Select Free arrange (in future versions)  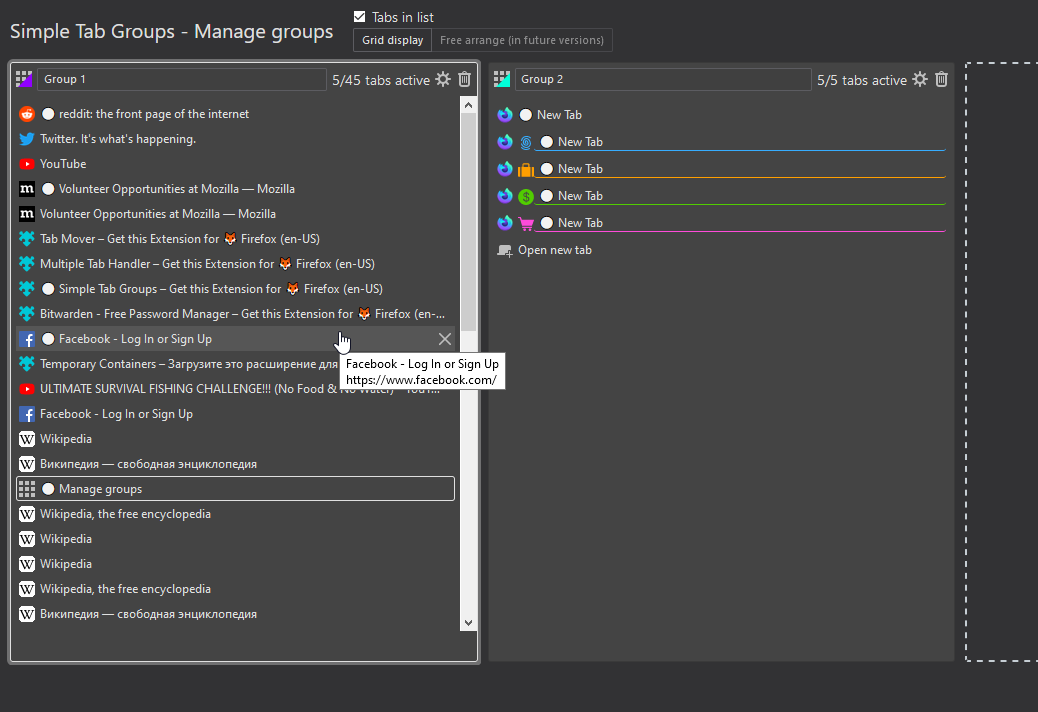(x=522, y=40)
